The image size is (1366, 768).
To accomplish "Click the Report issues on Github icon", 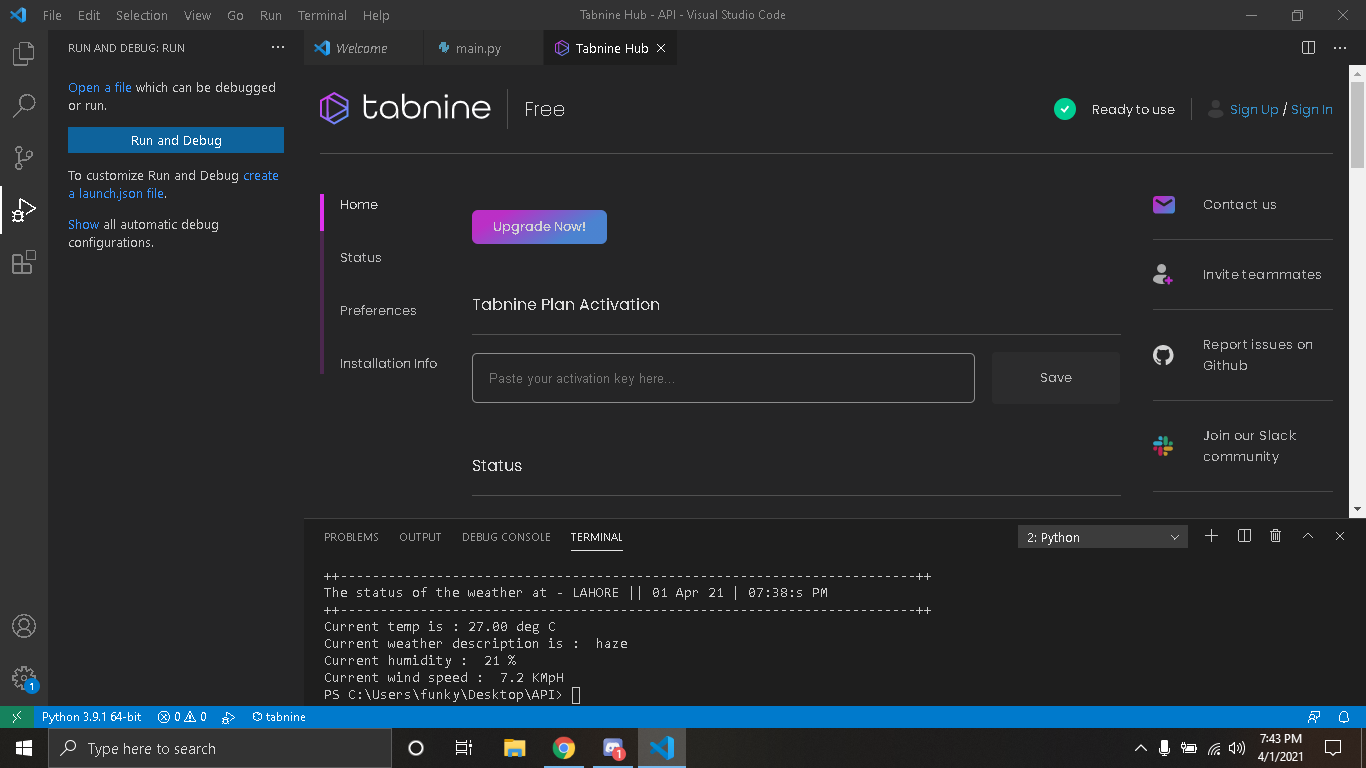I will pyautogui.click(x=1163, y=355).
